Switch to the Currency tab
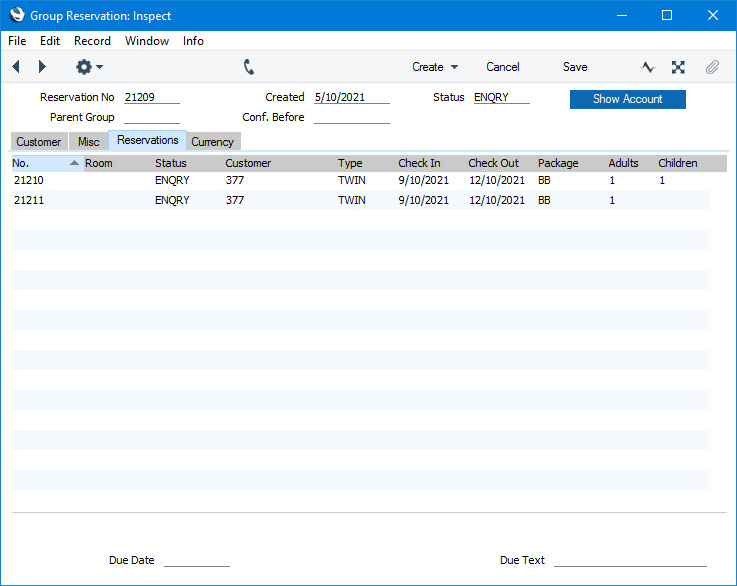The image size is (737, 586). click(212, 142)
